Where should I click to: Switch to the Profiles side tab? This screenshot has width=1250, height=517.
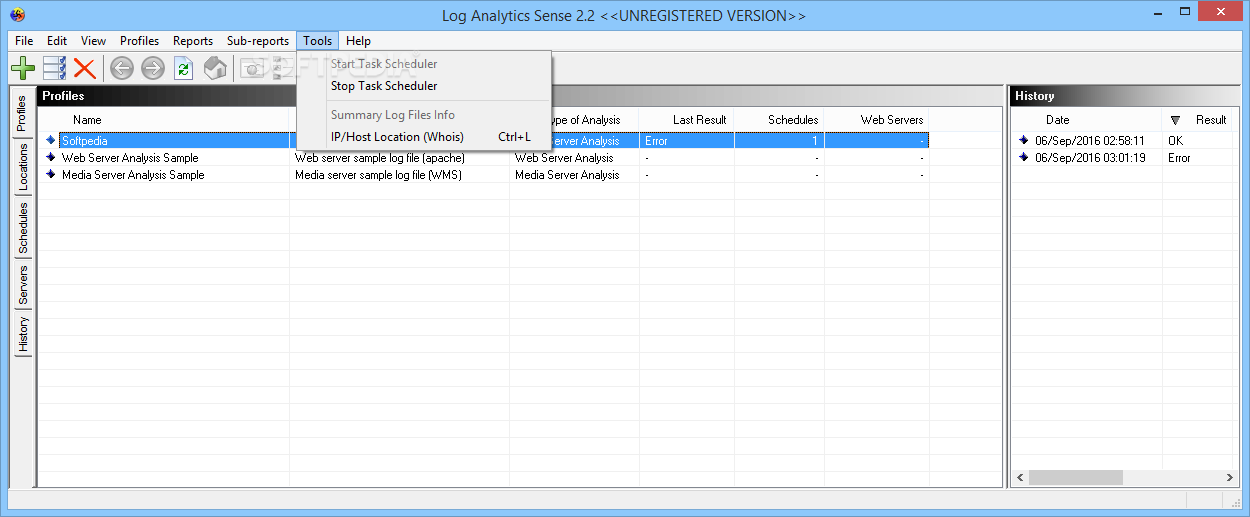23,114
